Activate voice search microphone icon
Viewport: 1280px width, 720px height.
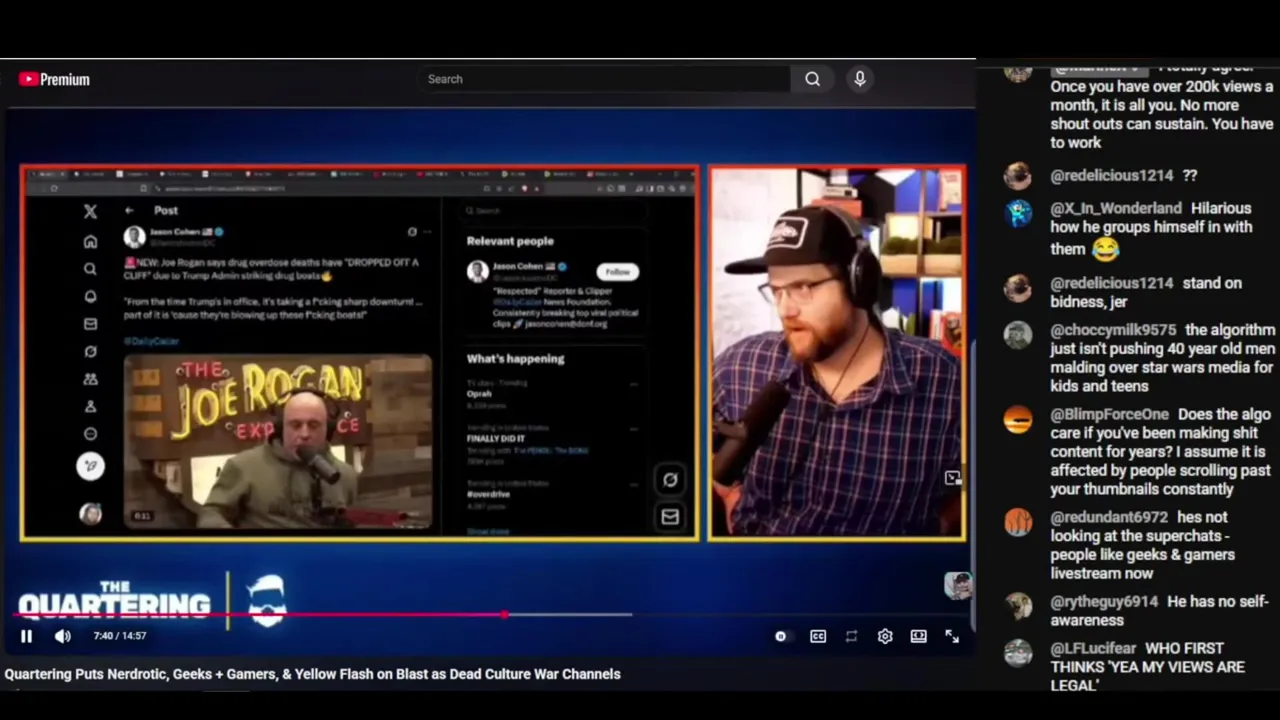tap(860, 79)
